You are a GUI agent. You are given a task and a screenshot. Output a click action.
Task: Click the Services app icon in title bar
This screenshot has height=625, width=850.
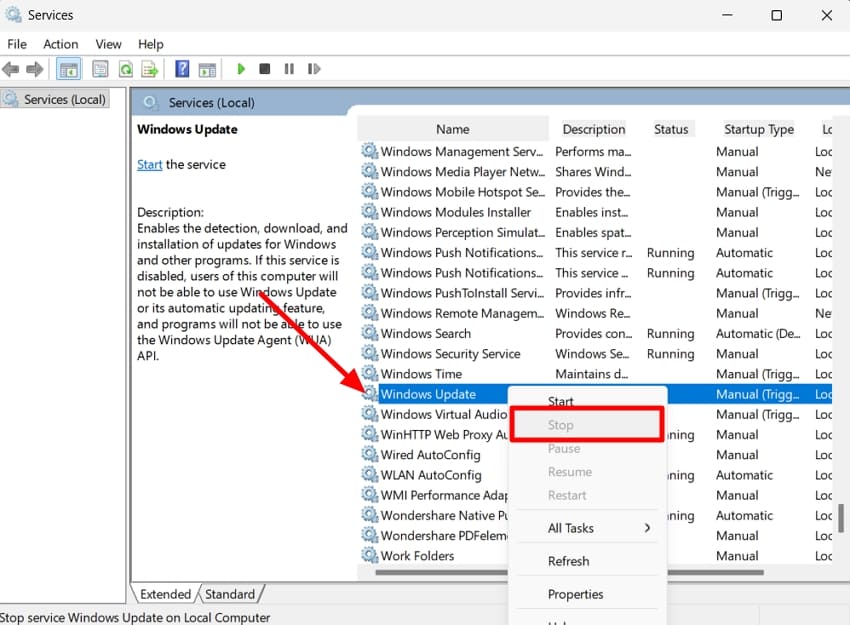pyautogui.click(x=13, y=14)
